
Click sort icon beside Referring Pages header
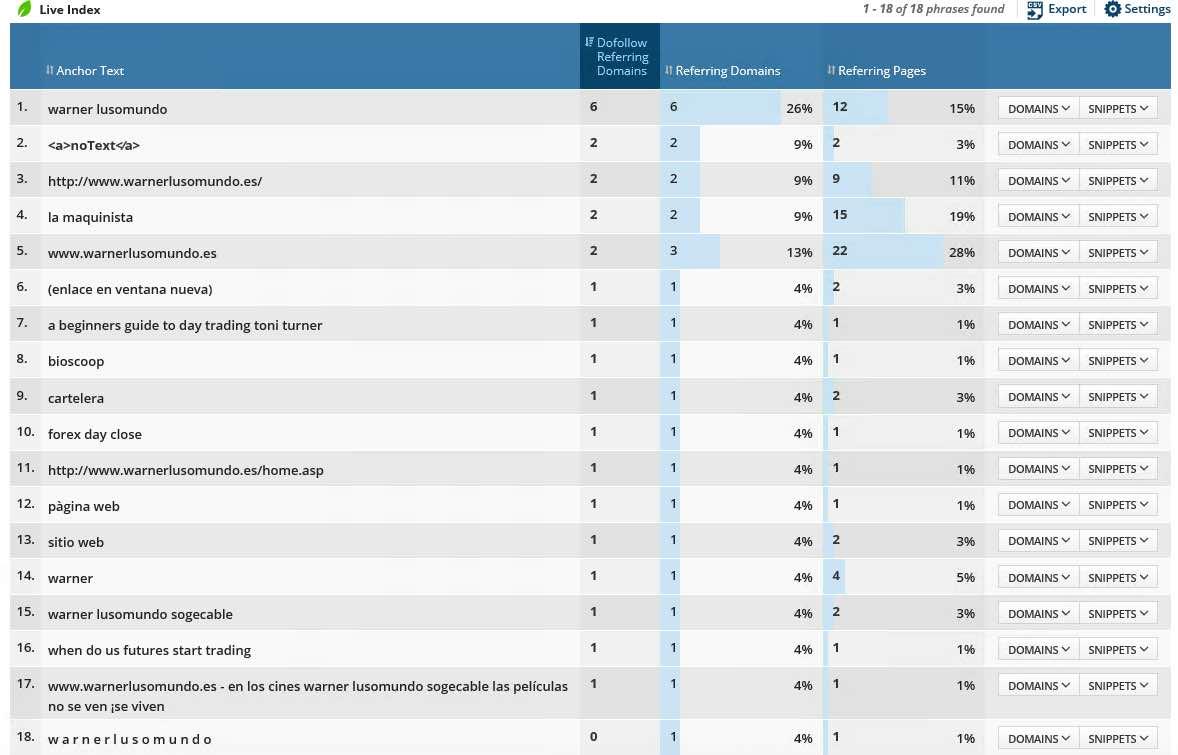tap(831, 71)
